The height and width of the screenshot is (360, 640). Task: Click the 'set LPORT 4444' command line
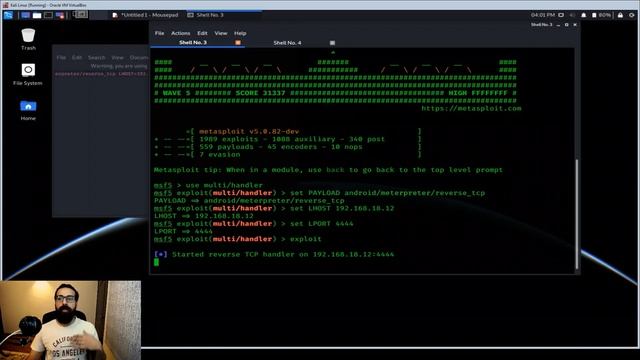pos(253,224)
